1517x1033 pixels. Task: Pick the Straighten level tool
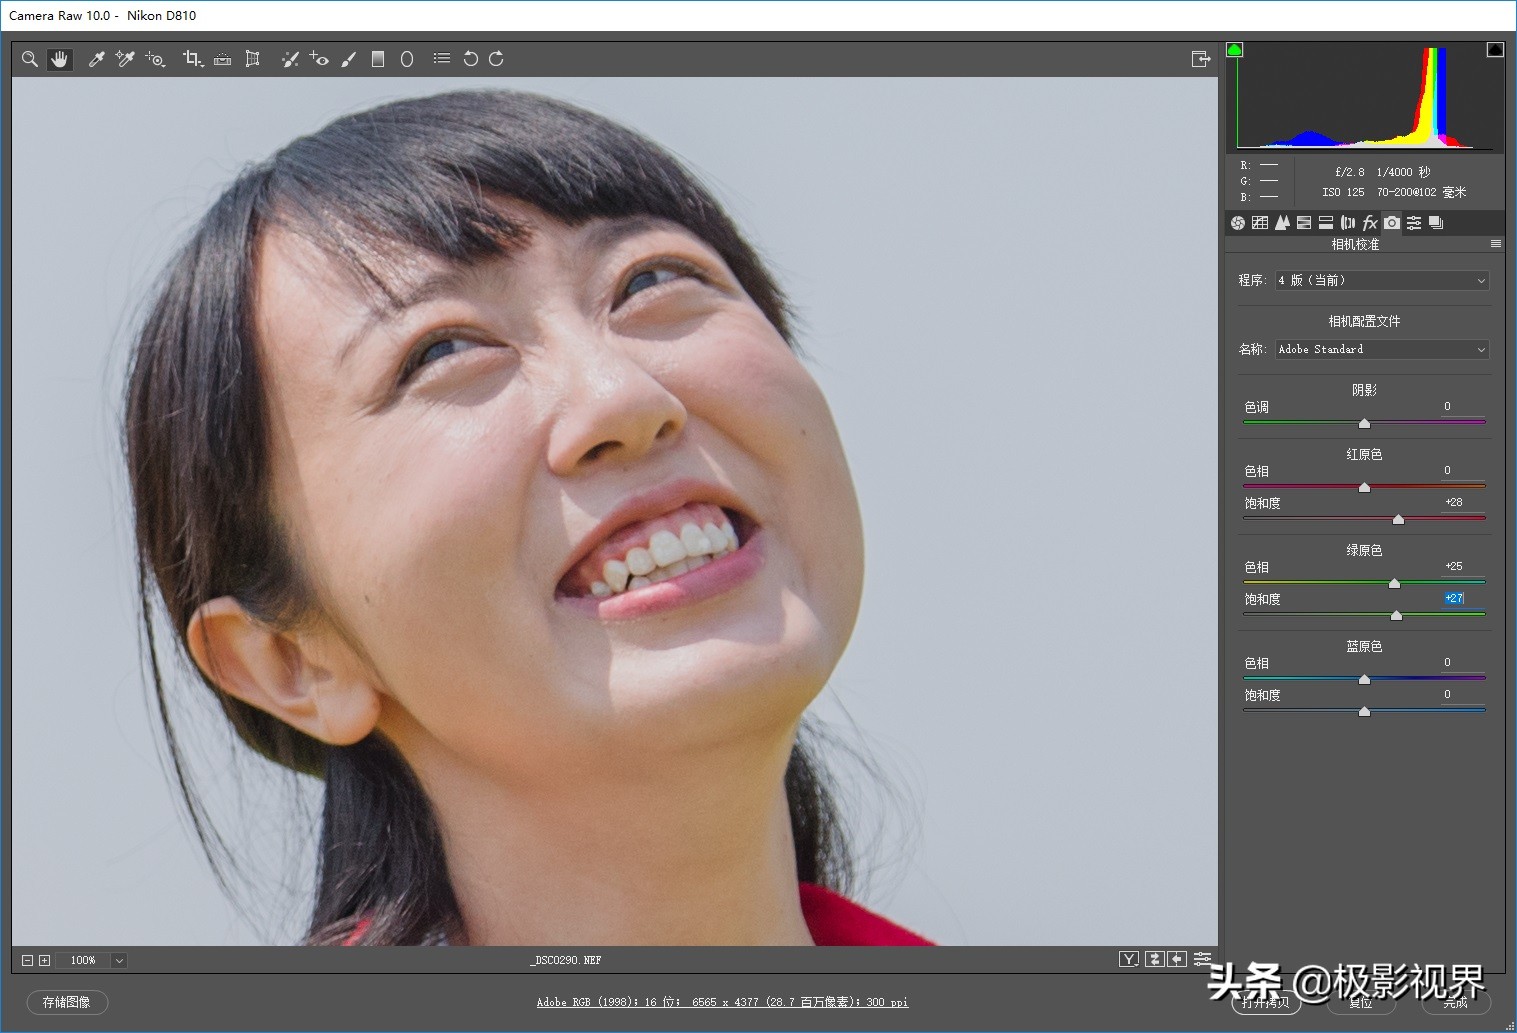223,59
